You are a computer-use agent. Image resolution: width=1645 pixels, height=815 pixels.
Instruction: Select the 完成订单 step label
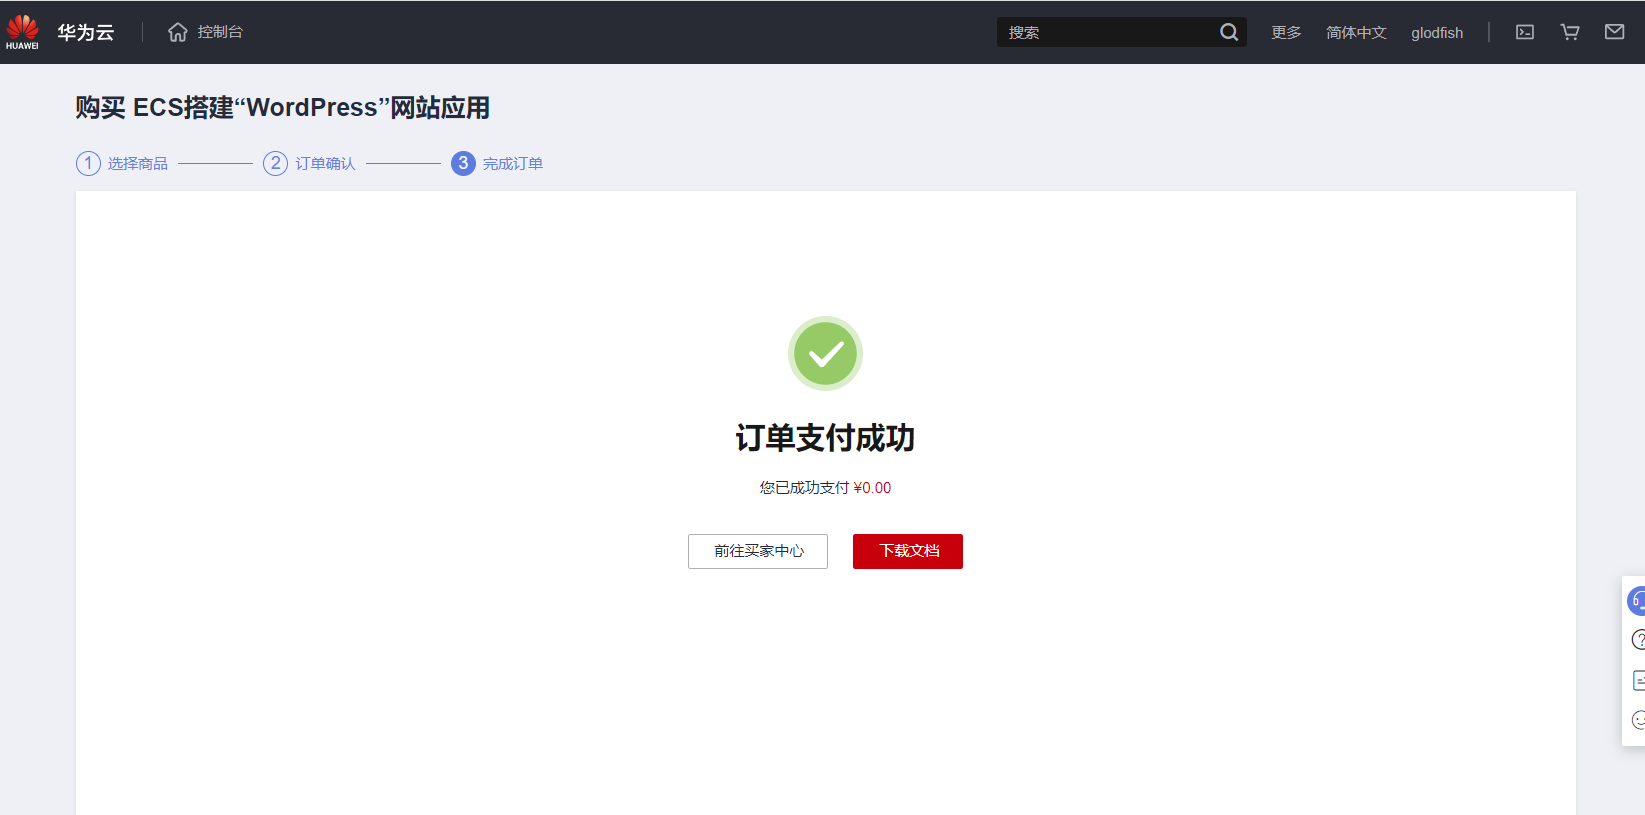513,163
